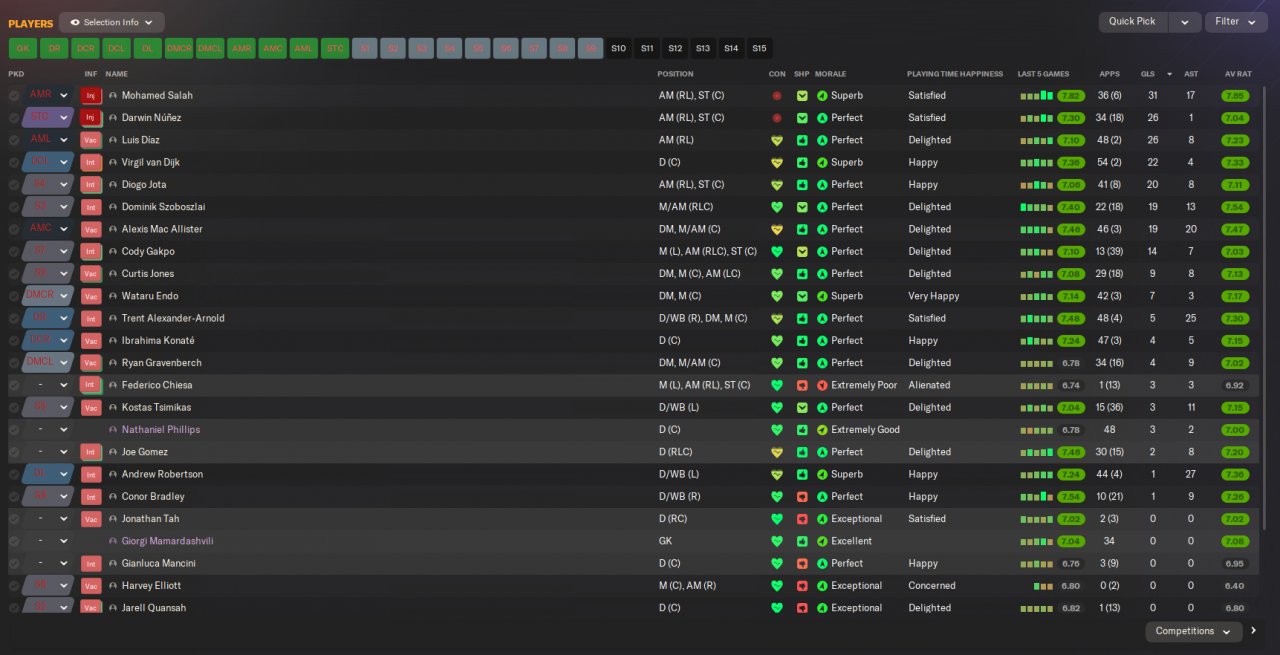Toggle picked checkmark for Mohamed Salah
The width and height of the screenshot is (1280, 655).
14,96
